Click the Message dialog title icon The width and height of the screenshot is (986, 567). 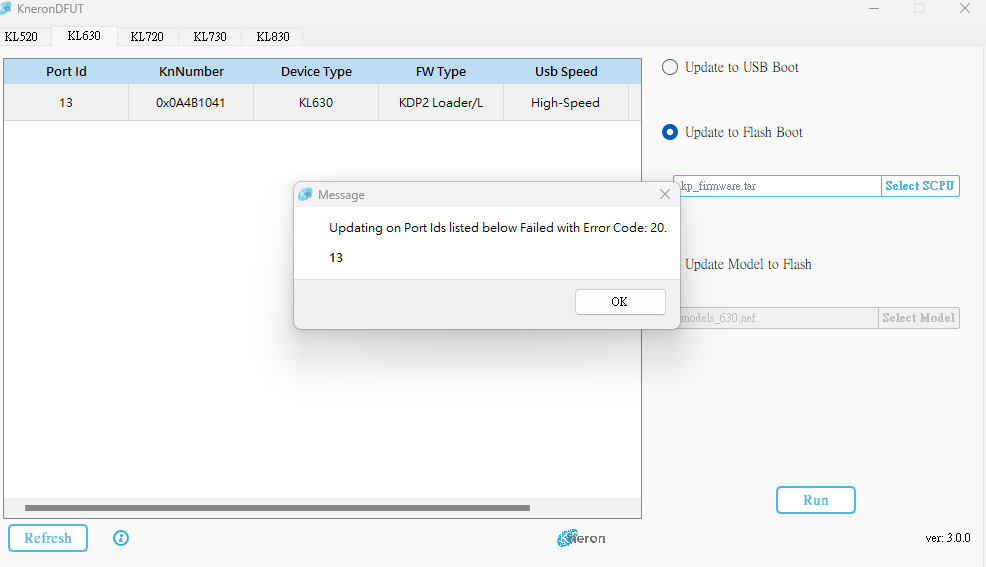click(306, 194)
